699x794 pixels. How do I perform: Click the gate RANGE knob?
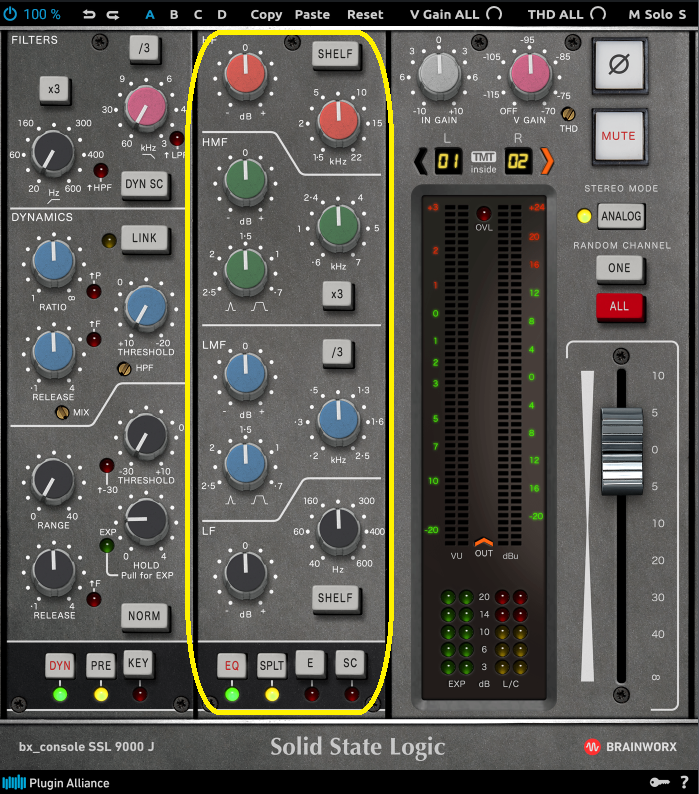click(x=53, y=482)
